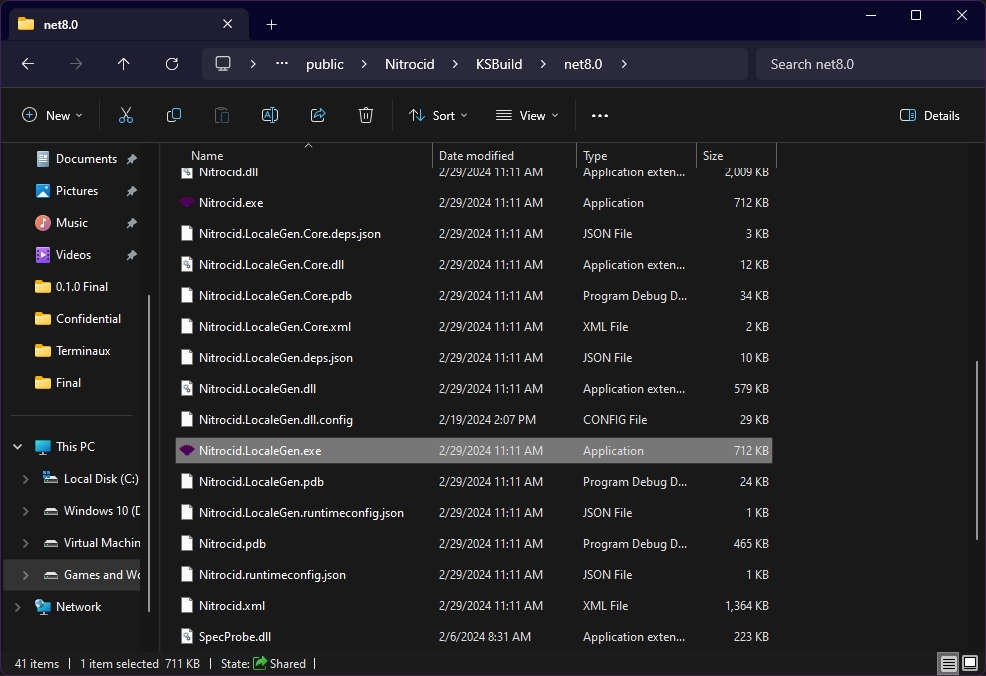Image resolution: width=986 pixels, height=676 pixels.
Task: Click the Cut scissors icon
Action: click(126, 115)
